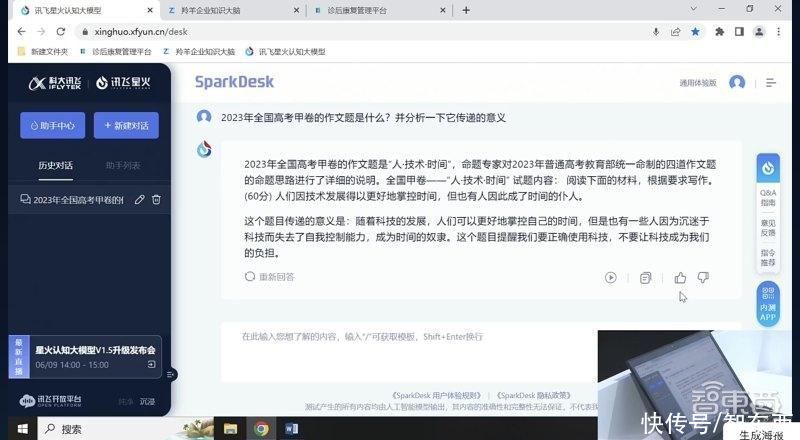800x440 pixels.
Task: Copy the answer text
Action: [x=645, y=278]
